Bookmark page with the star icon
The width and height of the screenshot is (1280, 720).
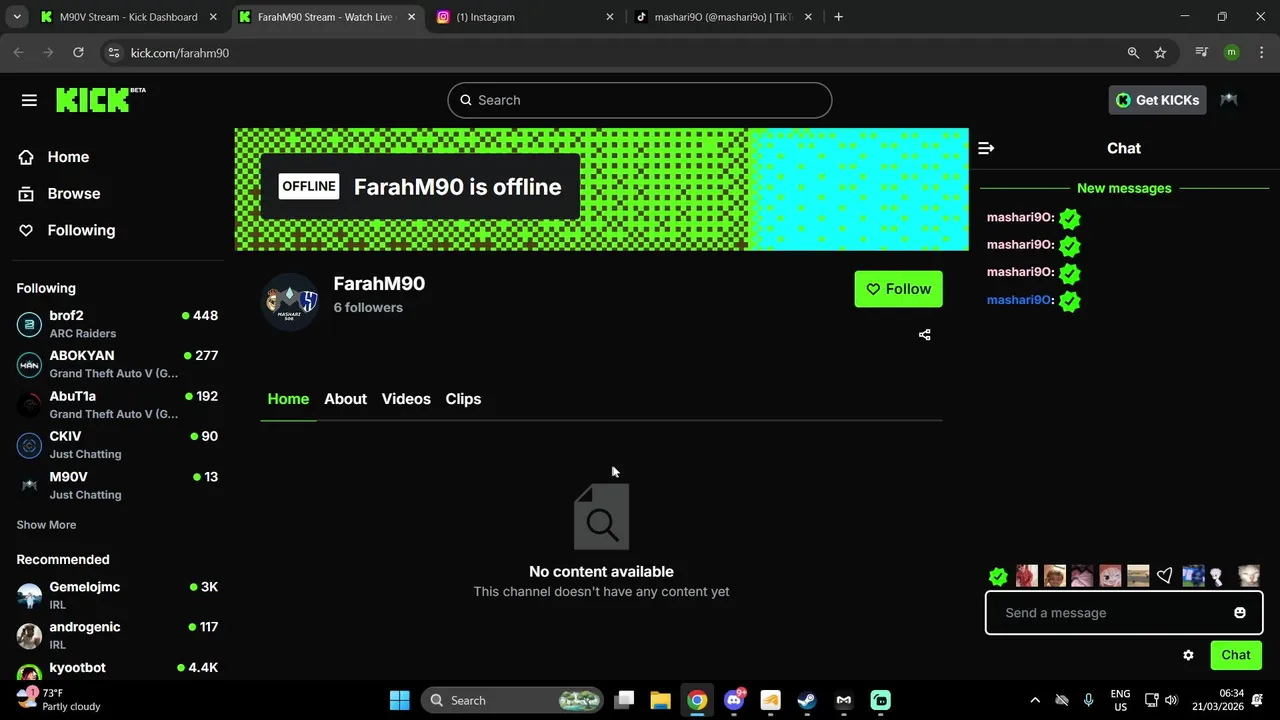1160,53
